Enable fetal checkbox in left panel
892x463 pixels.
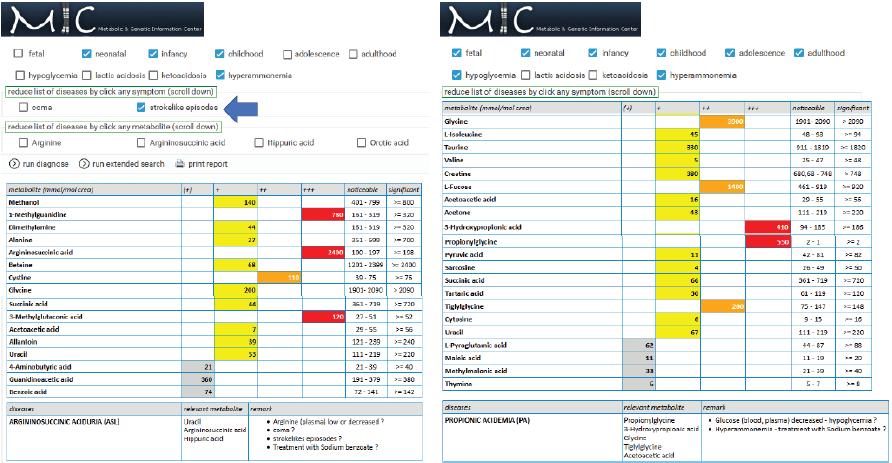[19, 53]
